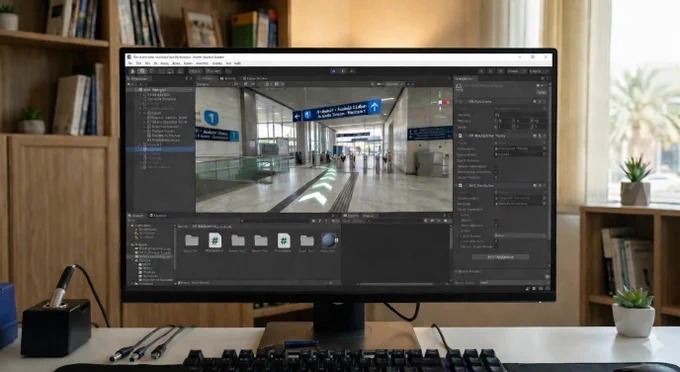
Task: Open the Transform component options menu icon
Action: [x=544, y=101]
